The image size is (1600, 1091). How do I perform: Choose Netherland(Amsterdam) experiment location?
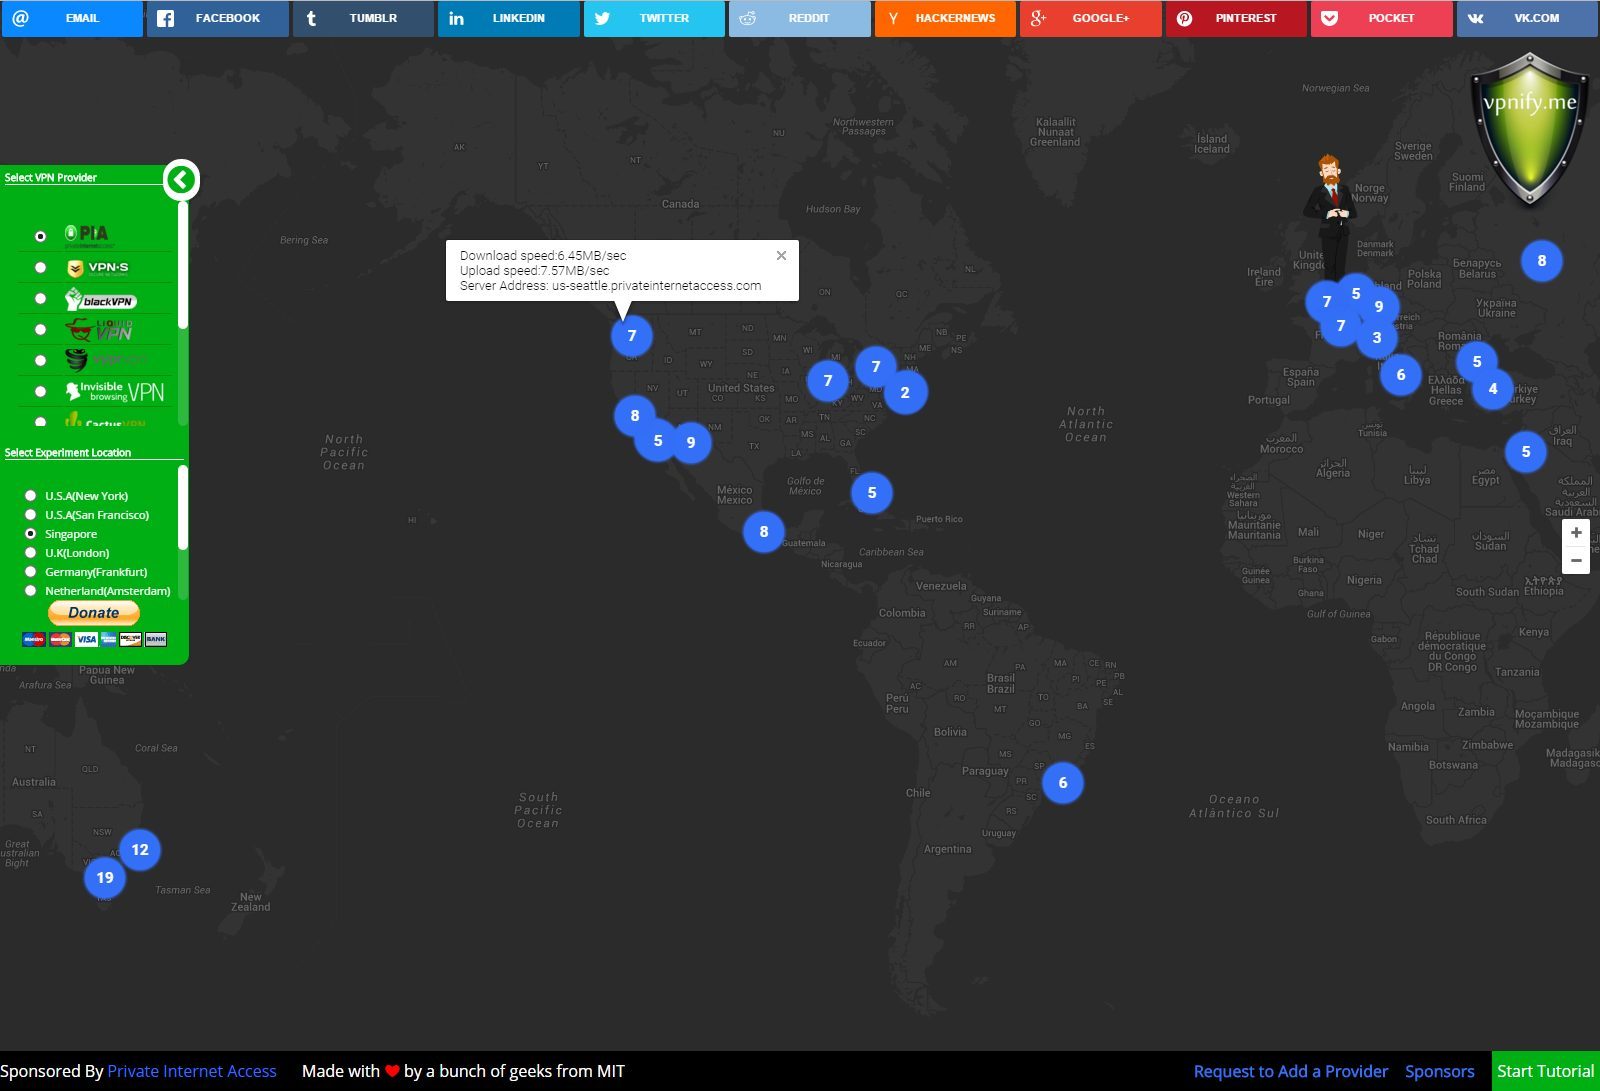(x=30, y=590)
